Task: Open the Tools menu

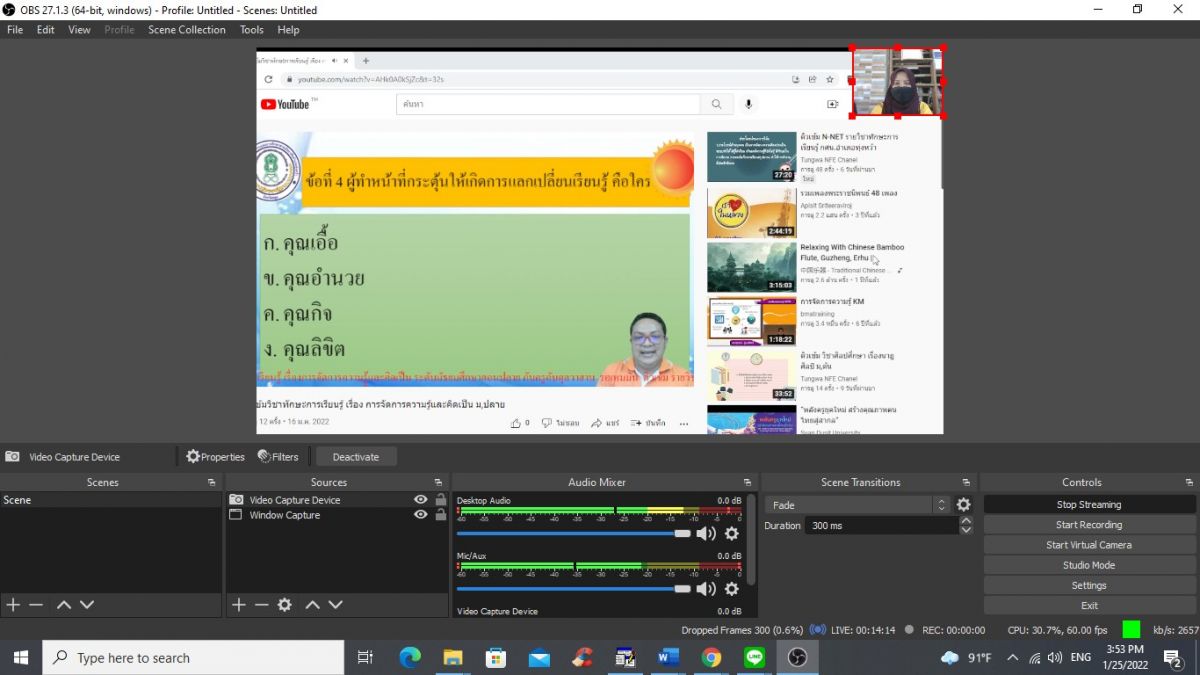Action: point(252,30)
